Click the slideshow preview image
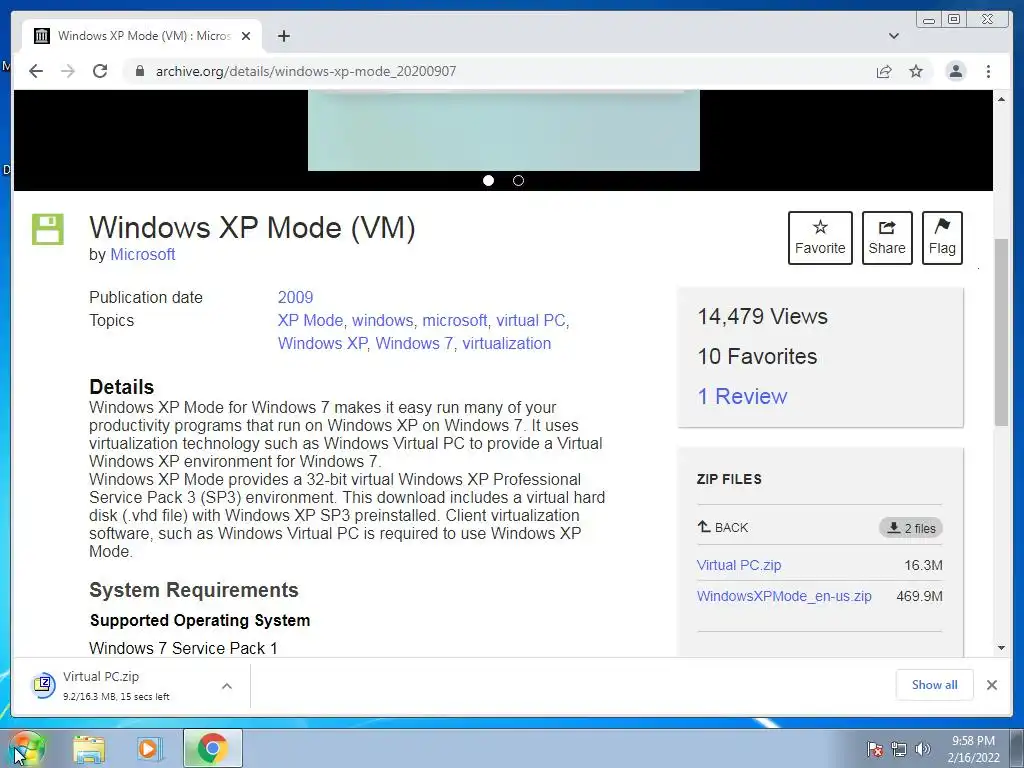The image size is (1024, 768). pos(504,131)
